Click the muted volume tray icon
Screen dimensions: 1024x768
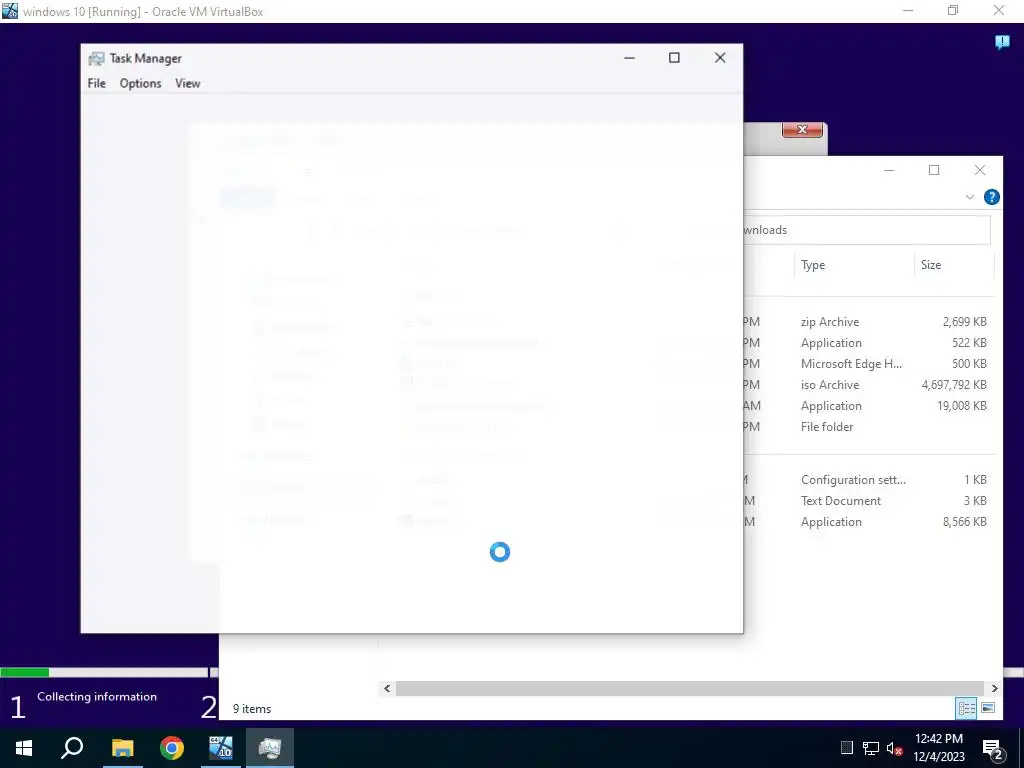(x=895, y=748)
